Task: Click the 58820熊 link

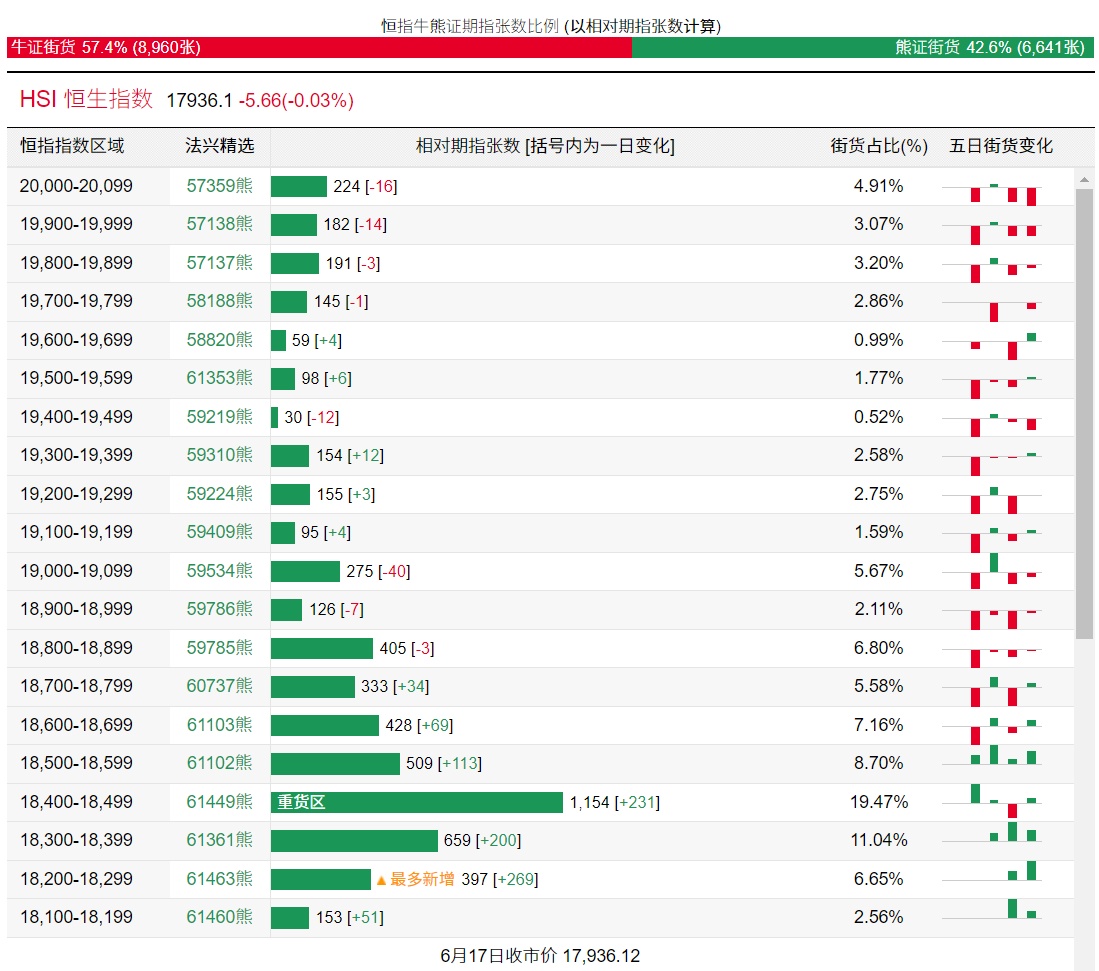Action: (219, 340)
